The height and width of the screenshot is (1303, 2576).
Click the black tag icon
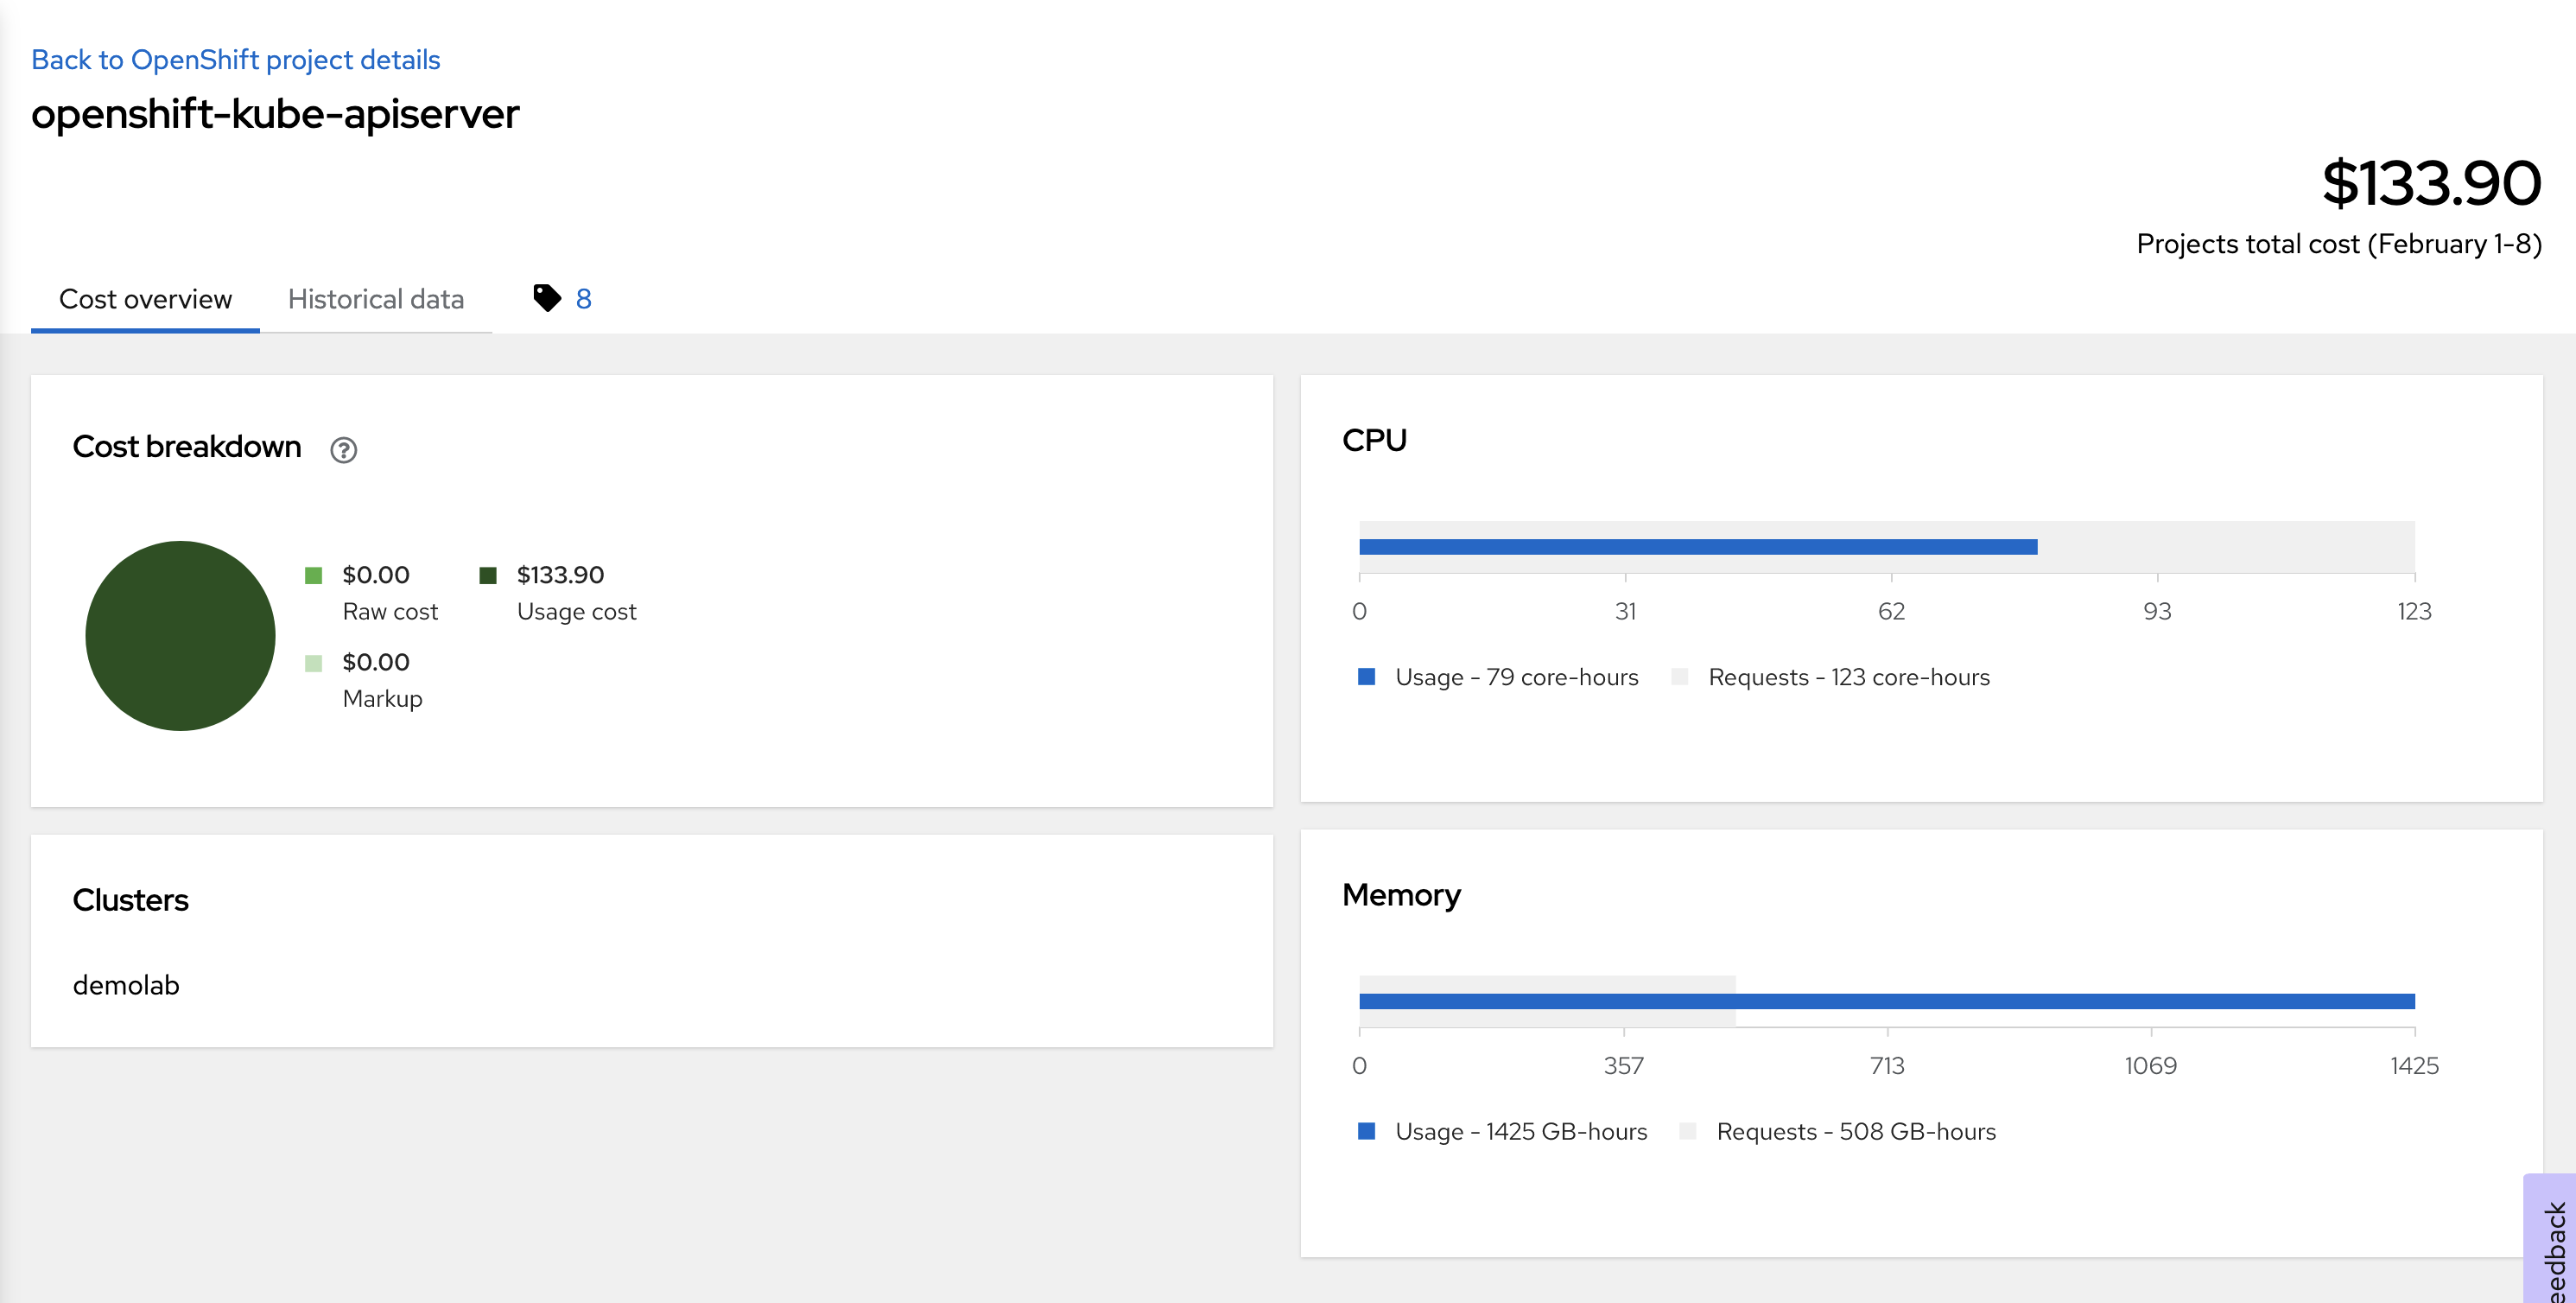point(547,298)
